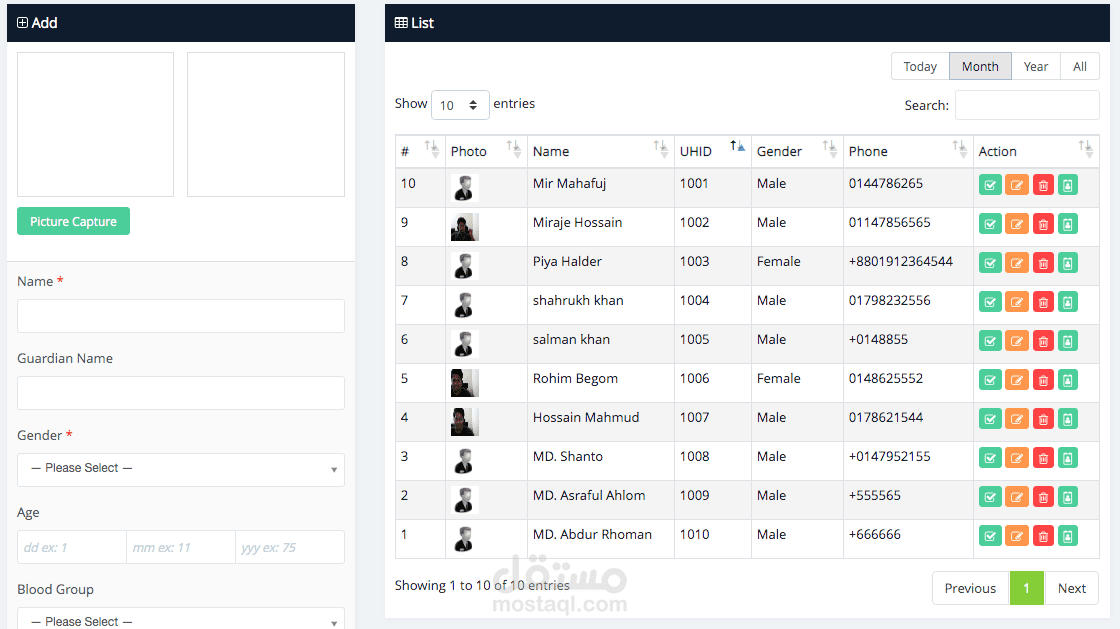
Task: Delete Miraje Hossain's entry
Action: tap(1043, 224)
